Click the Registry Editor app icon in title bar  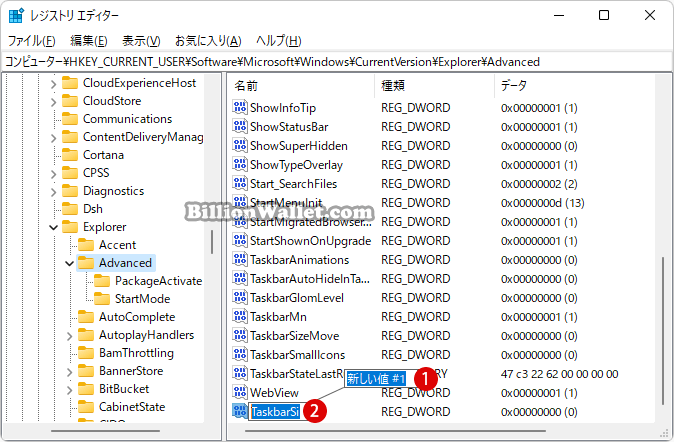(x=16, y=15)
